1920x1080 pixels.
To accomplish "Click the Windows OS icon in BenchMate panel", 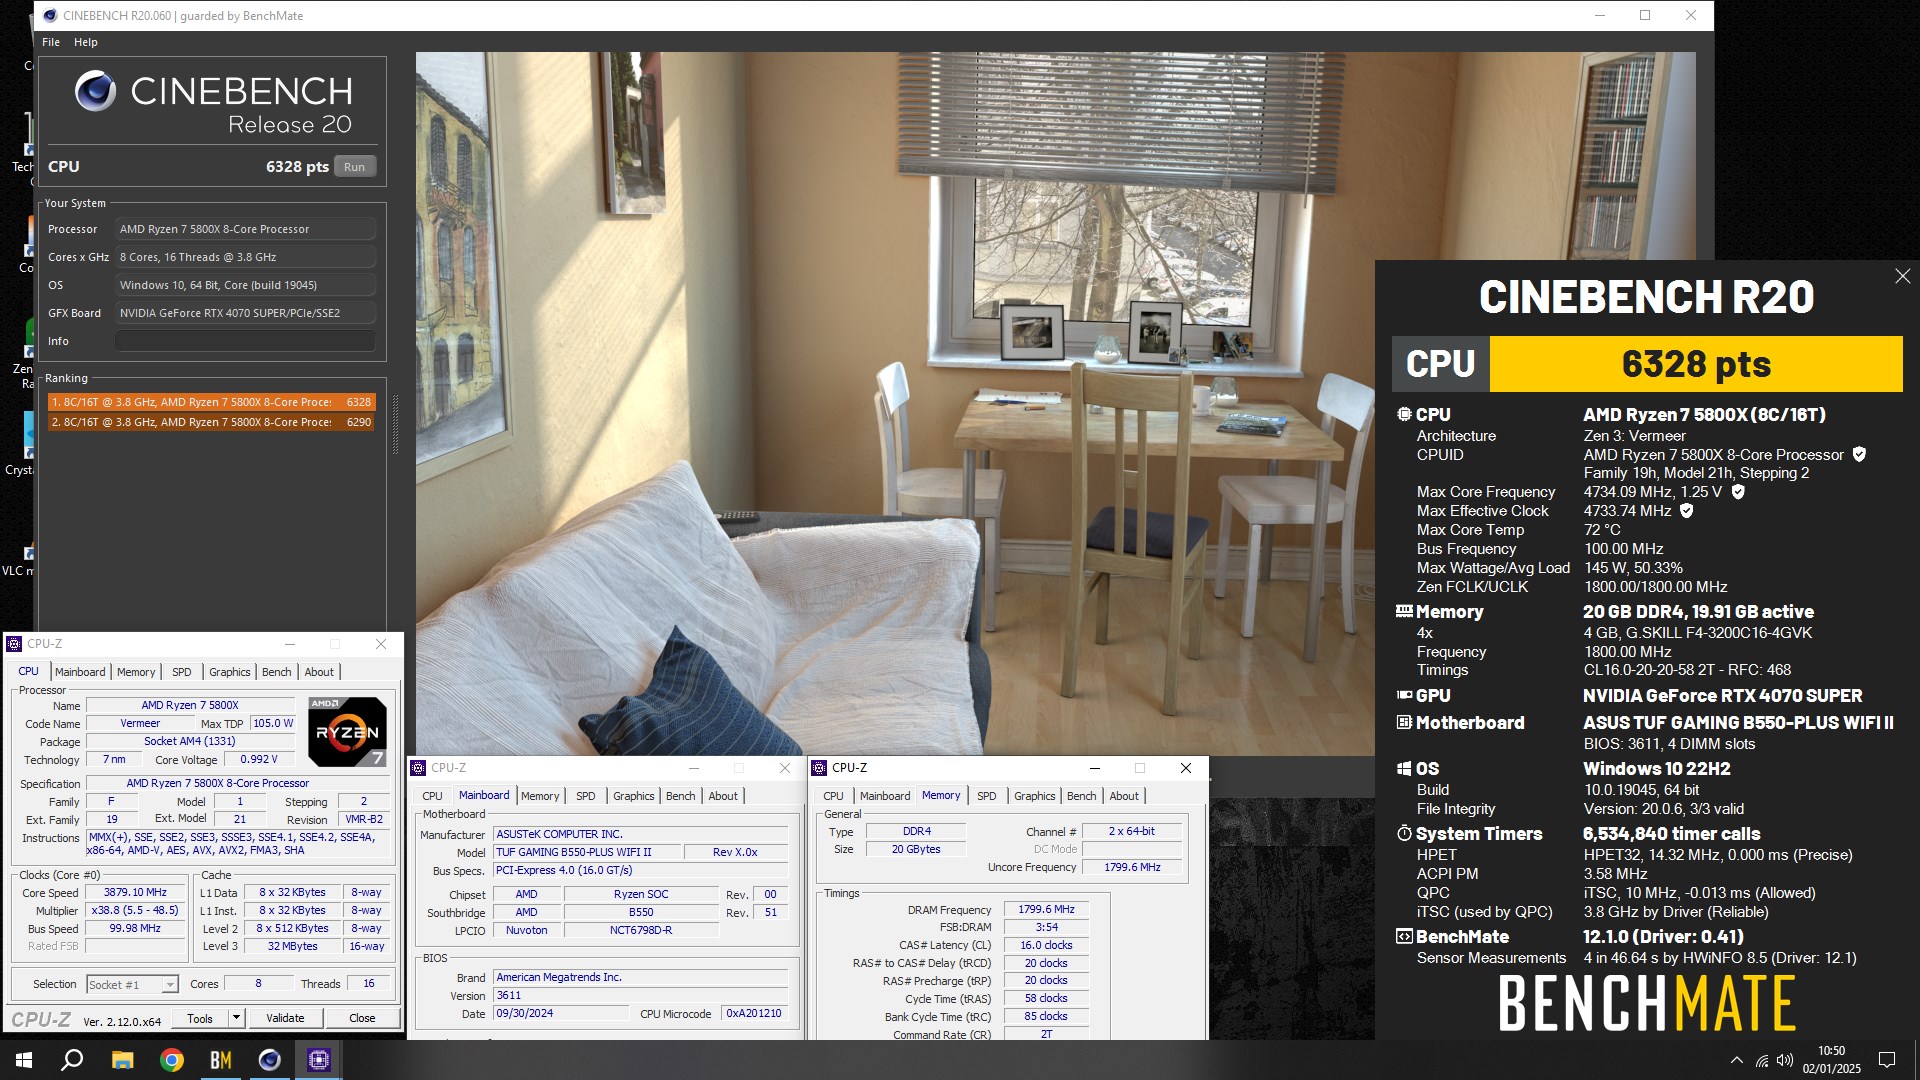I will pyautogui.click(x=1404, y=768).
